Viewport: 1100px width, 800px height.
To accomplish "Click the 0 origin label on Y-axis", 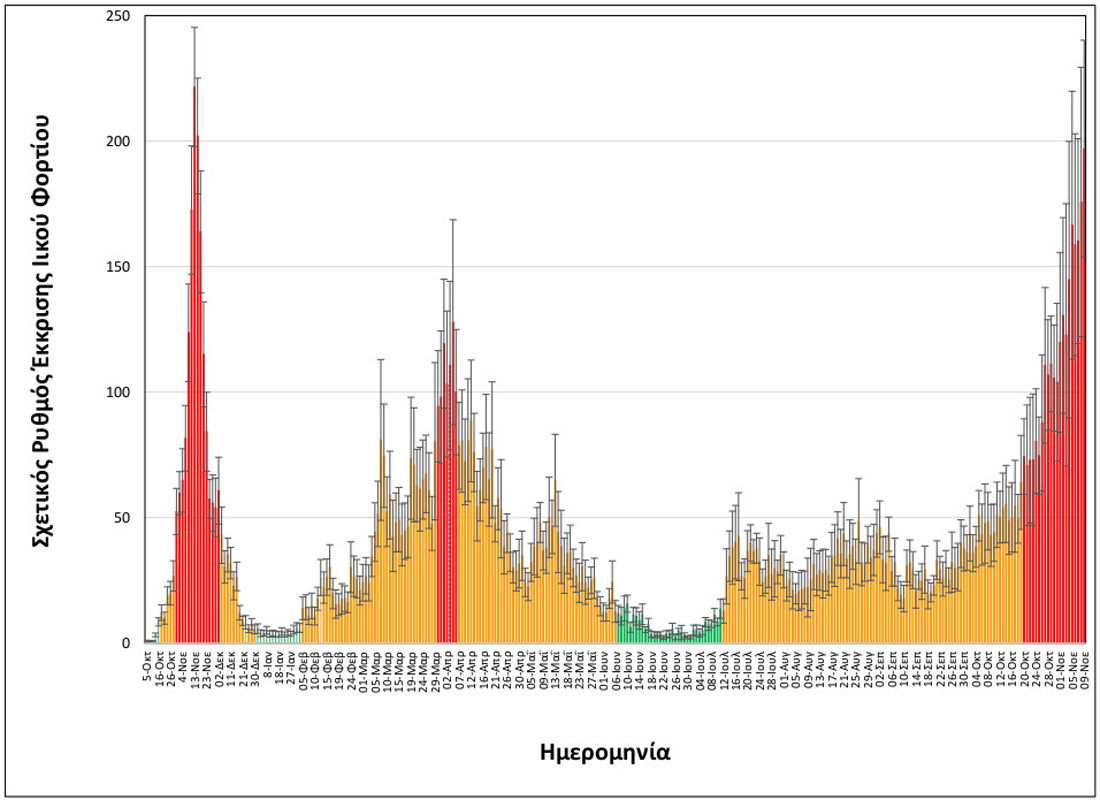I will pyautogui.click(x=127, y=643).
